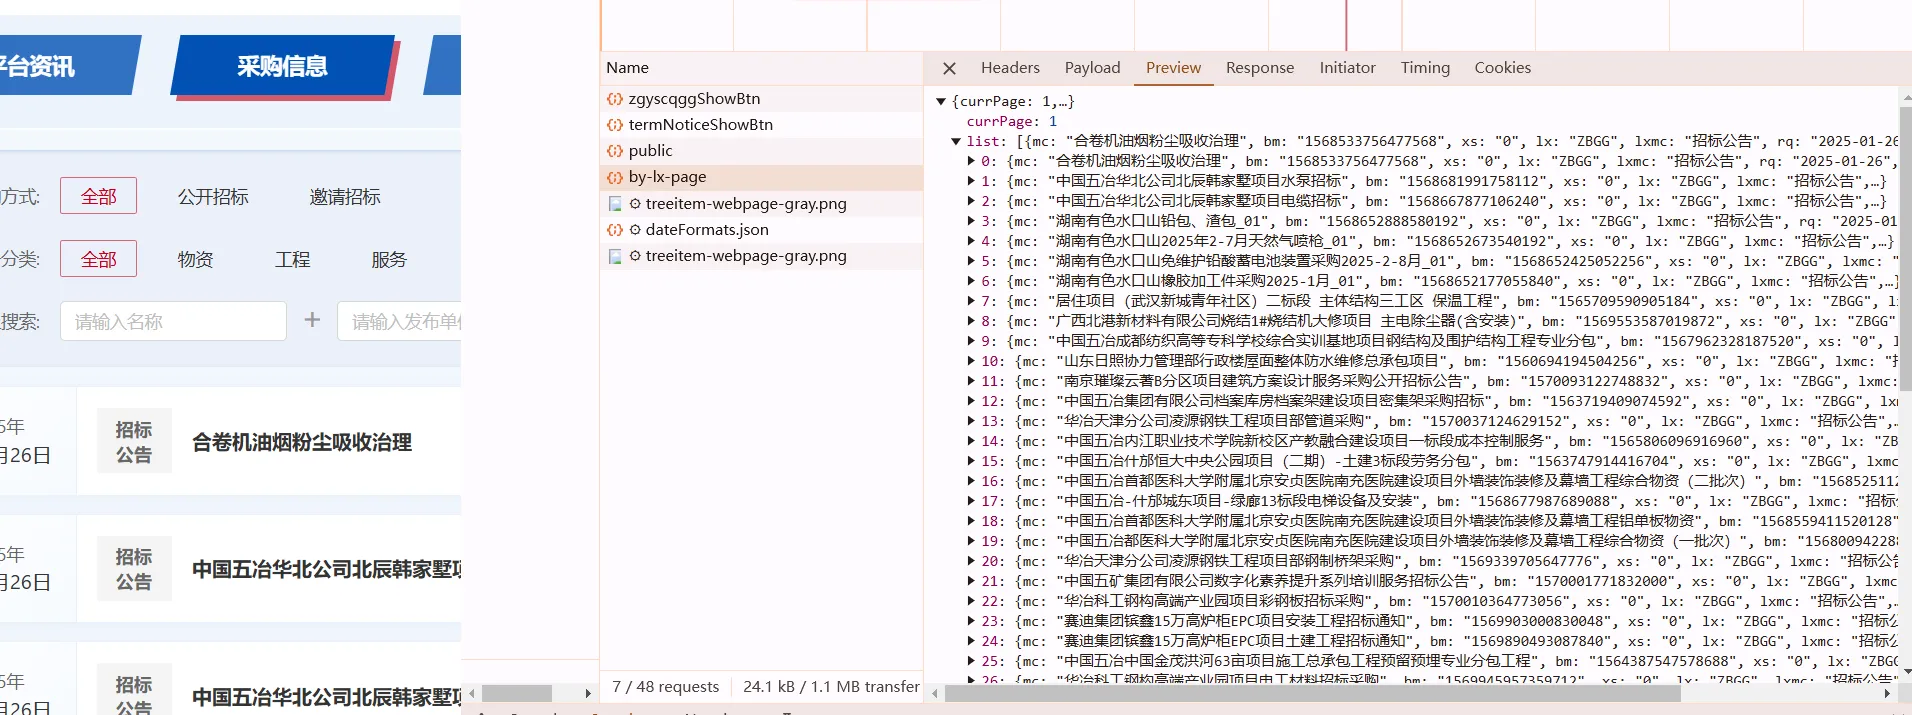This screenshot has height=715, width=1912.
Task: Expand list item 6 橡胶加工件采购
Action: [971, 281]
